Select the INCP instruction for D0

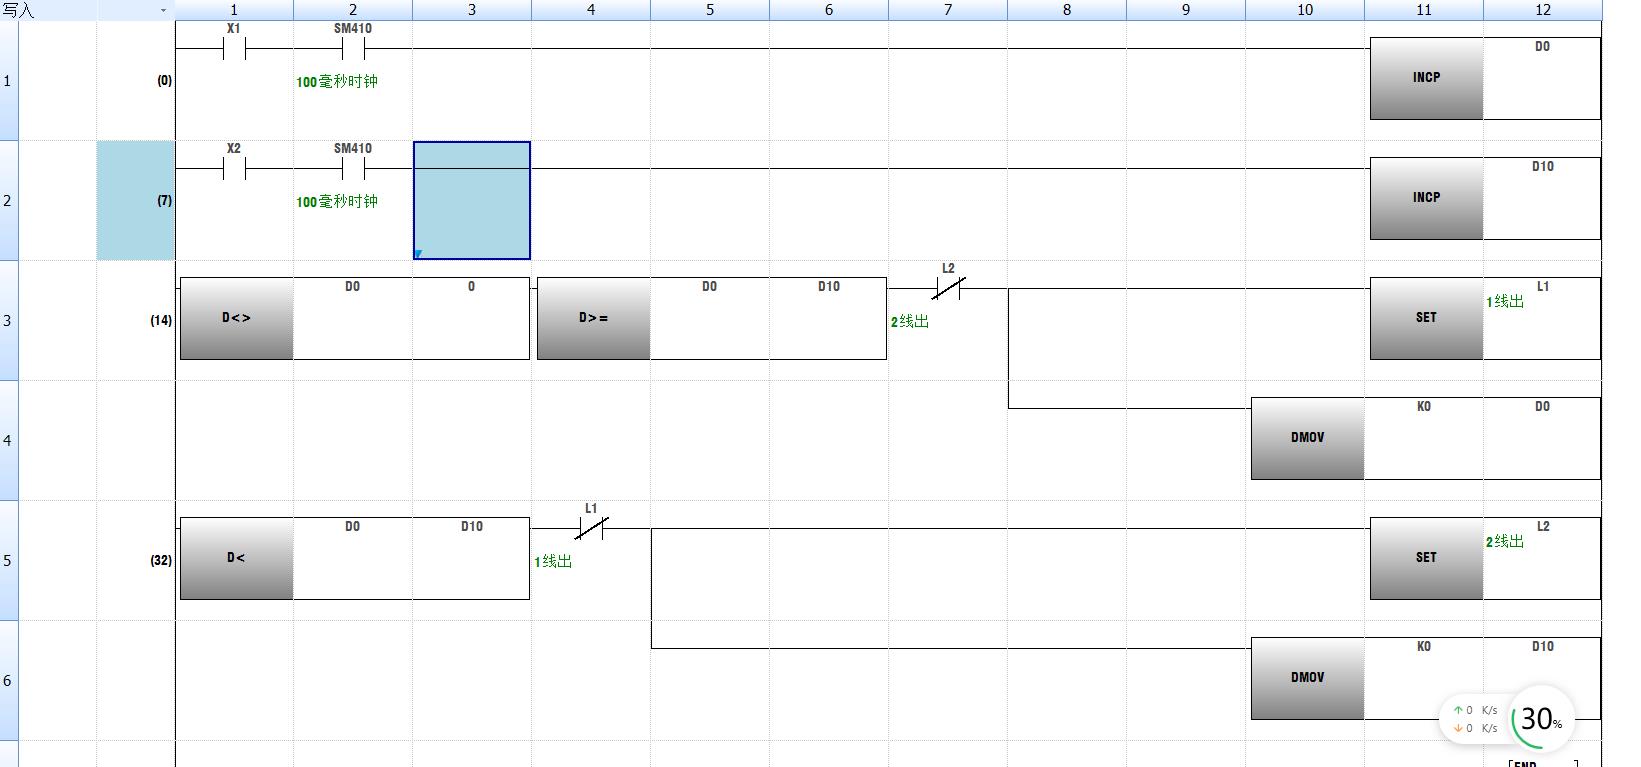tap(1426, 78)
